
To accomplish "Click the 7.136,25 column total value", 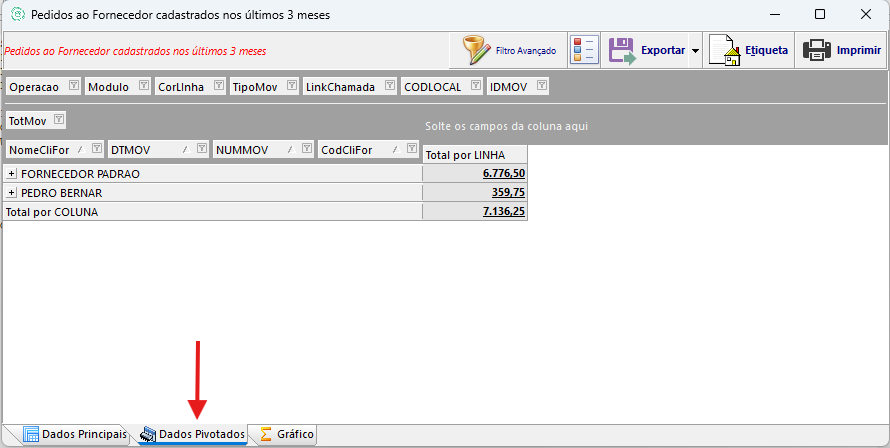I will tap(504, 212).
